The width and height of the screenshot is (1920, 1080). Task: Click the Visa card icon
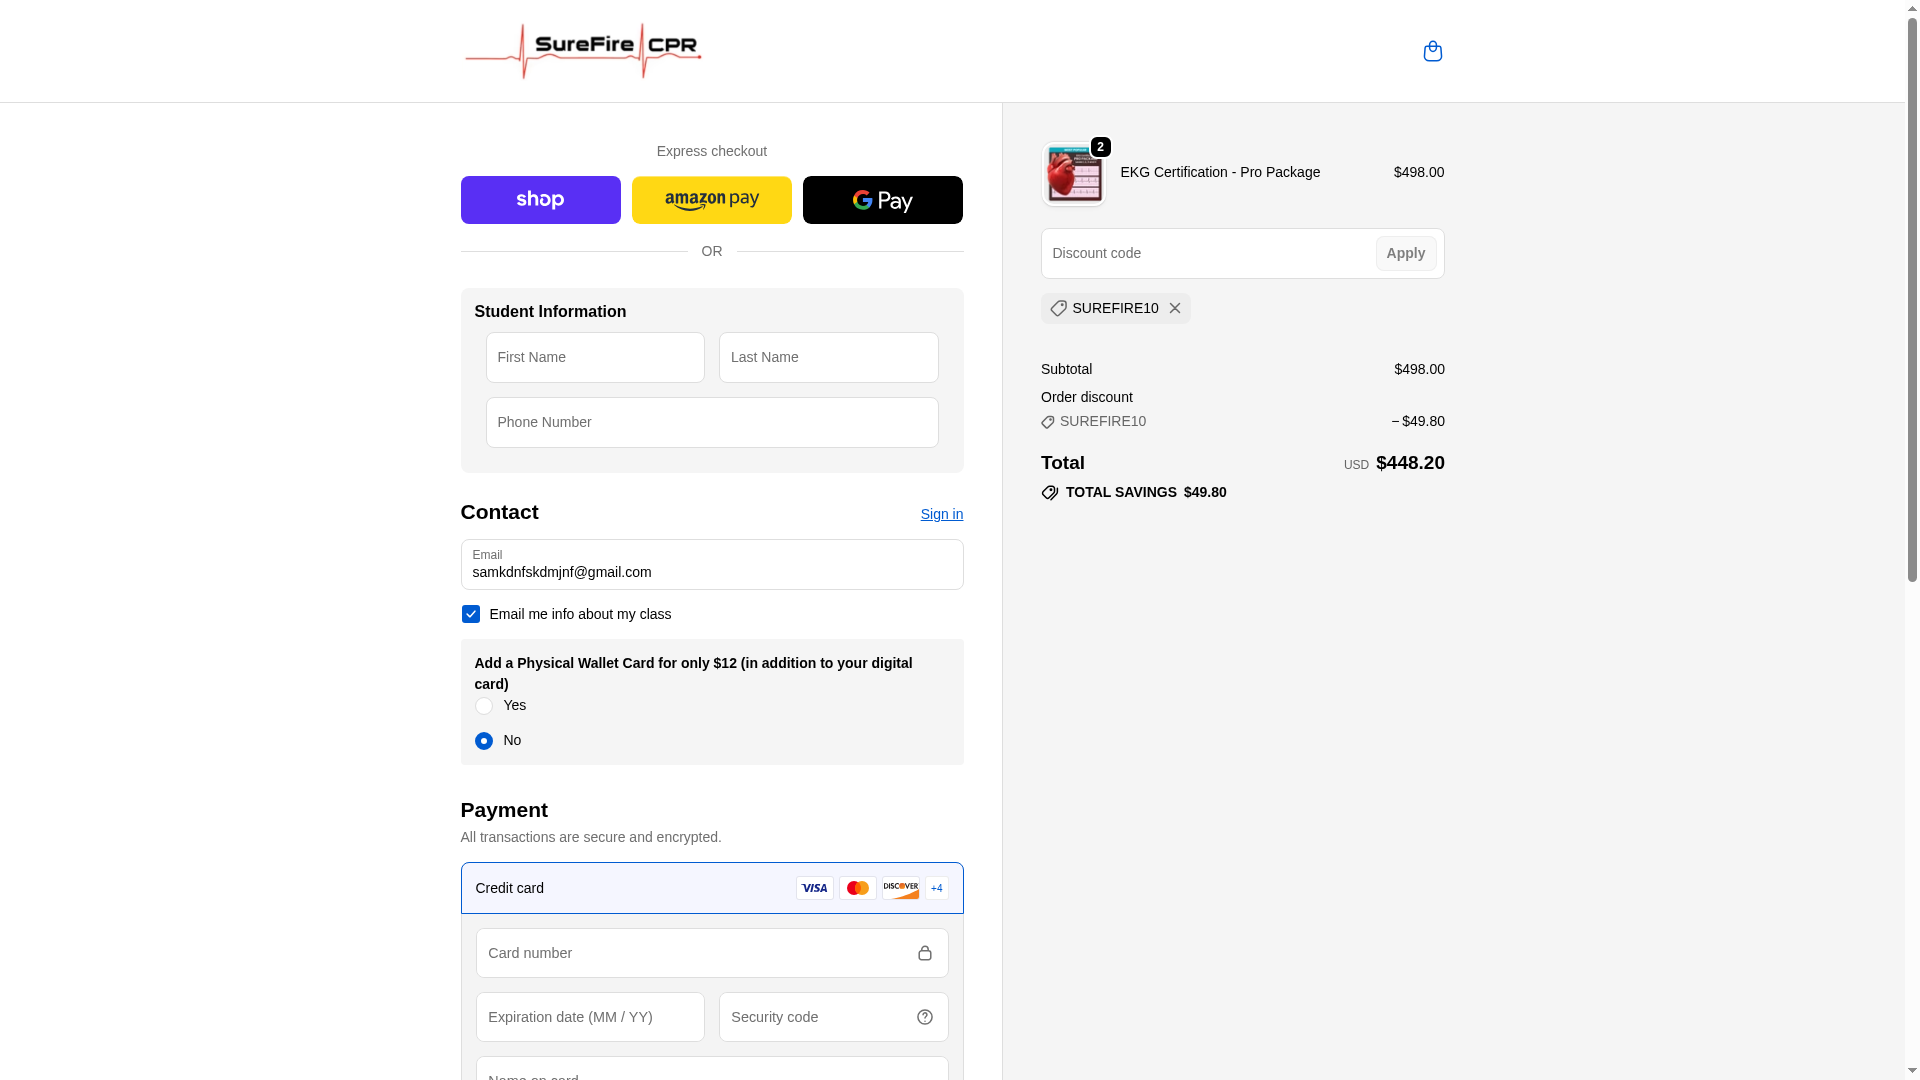pyautogui.click(x=814, y=888)
